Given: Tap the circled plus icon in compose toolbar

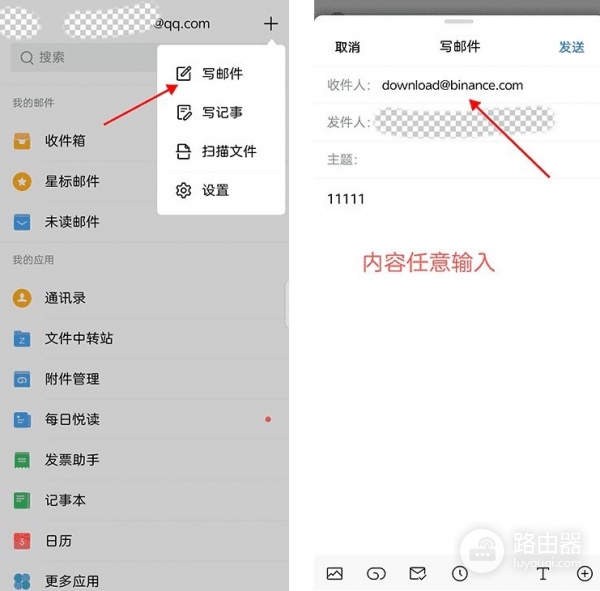Looking at the screenshot, I should pos(584,573).
